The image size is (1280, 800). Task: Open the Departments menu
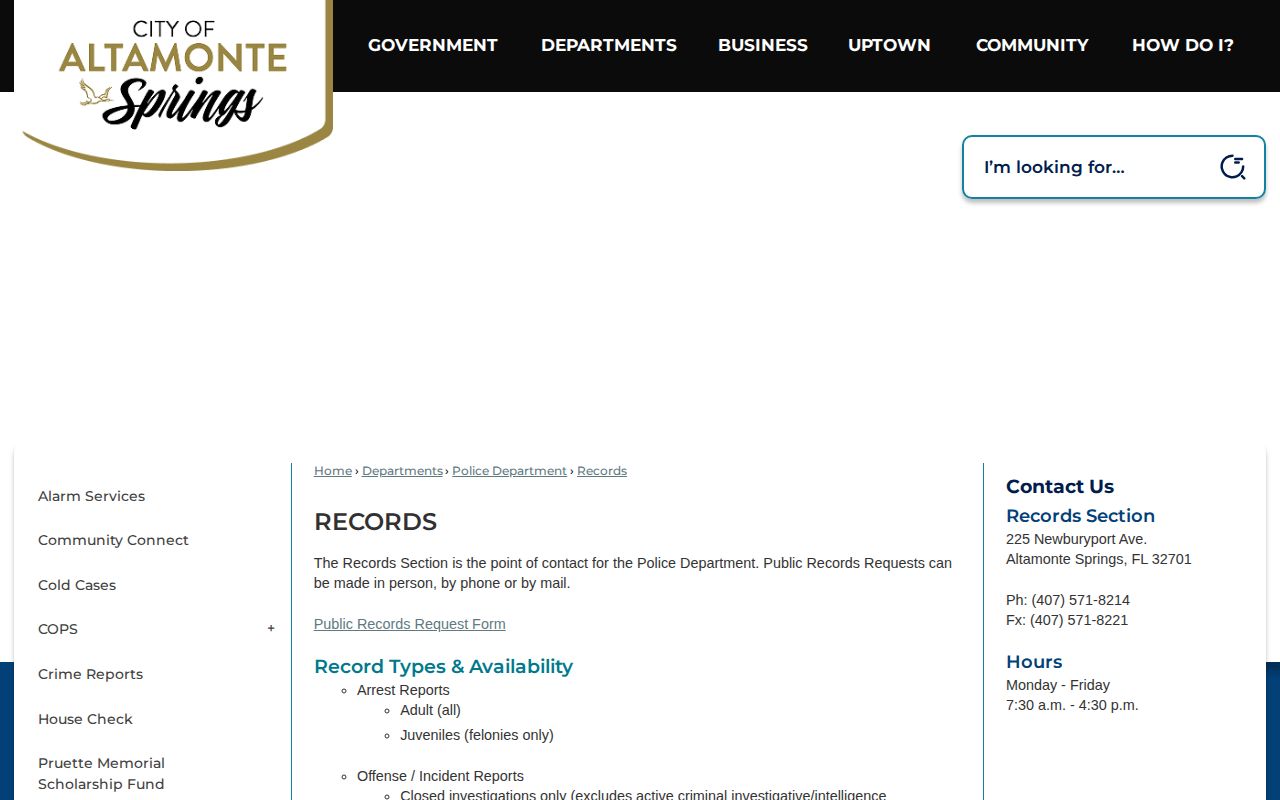[x=608, y=45]
